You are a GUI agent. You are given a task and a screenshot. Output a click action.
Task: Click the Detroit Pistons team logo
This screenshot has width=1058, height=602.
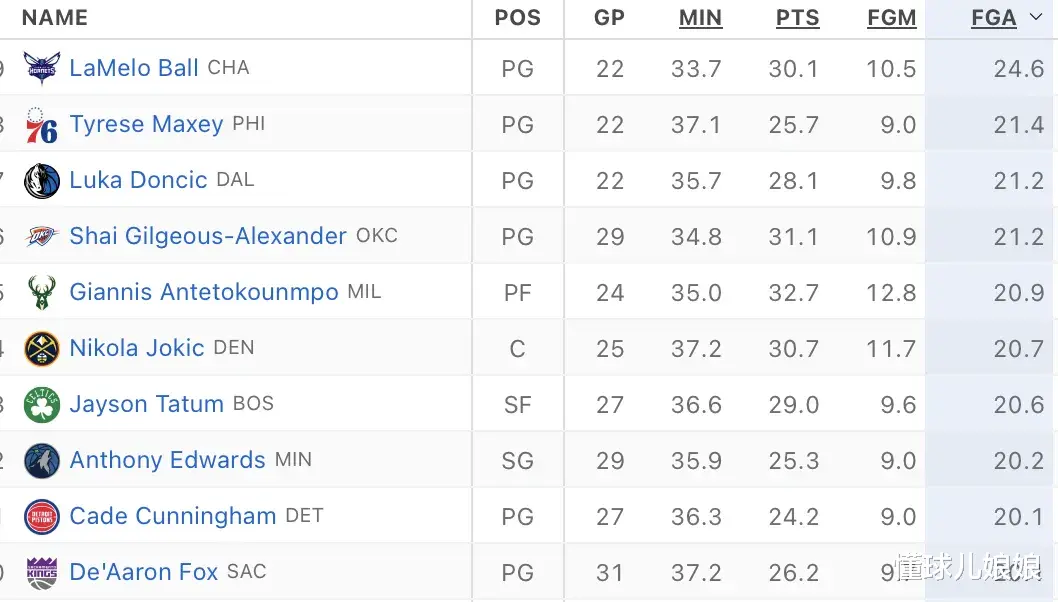tap(42, 516)
